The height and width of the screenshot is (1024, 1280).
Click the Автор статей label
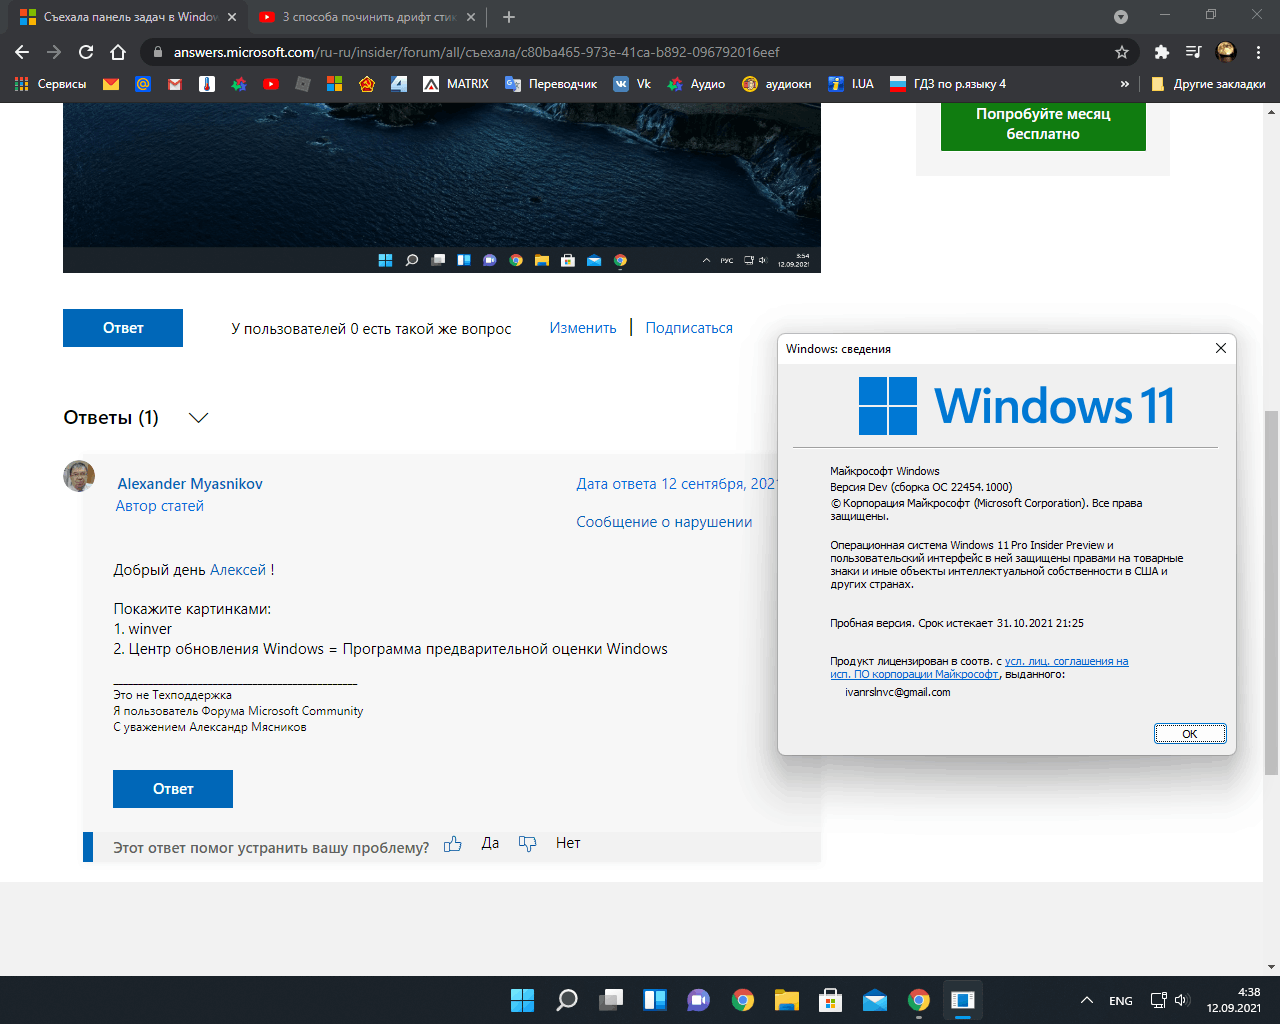(159, 506)
